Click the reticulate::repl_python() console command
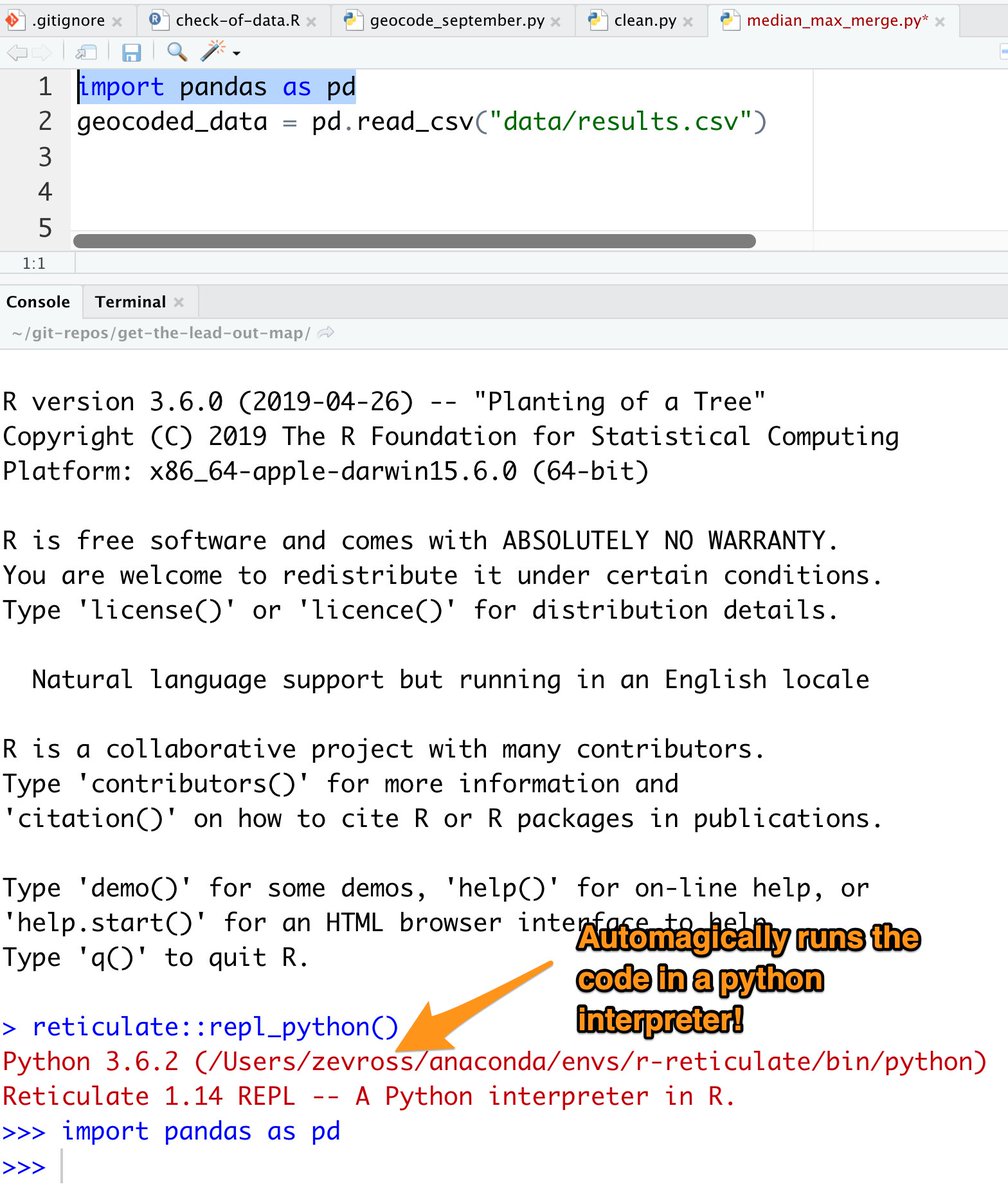Viewport: 1008px width, 1200px height. point(215,1027)
